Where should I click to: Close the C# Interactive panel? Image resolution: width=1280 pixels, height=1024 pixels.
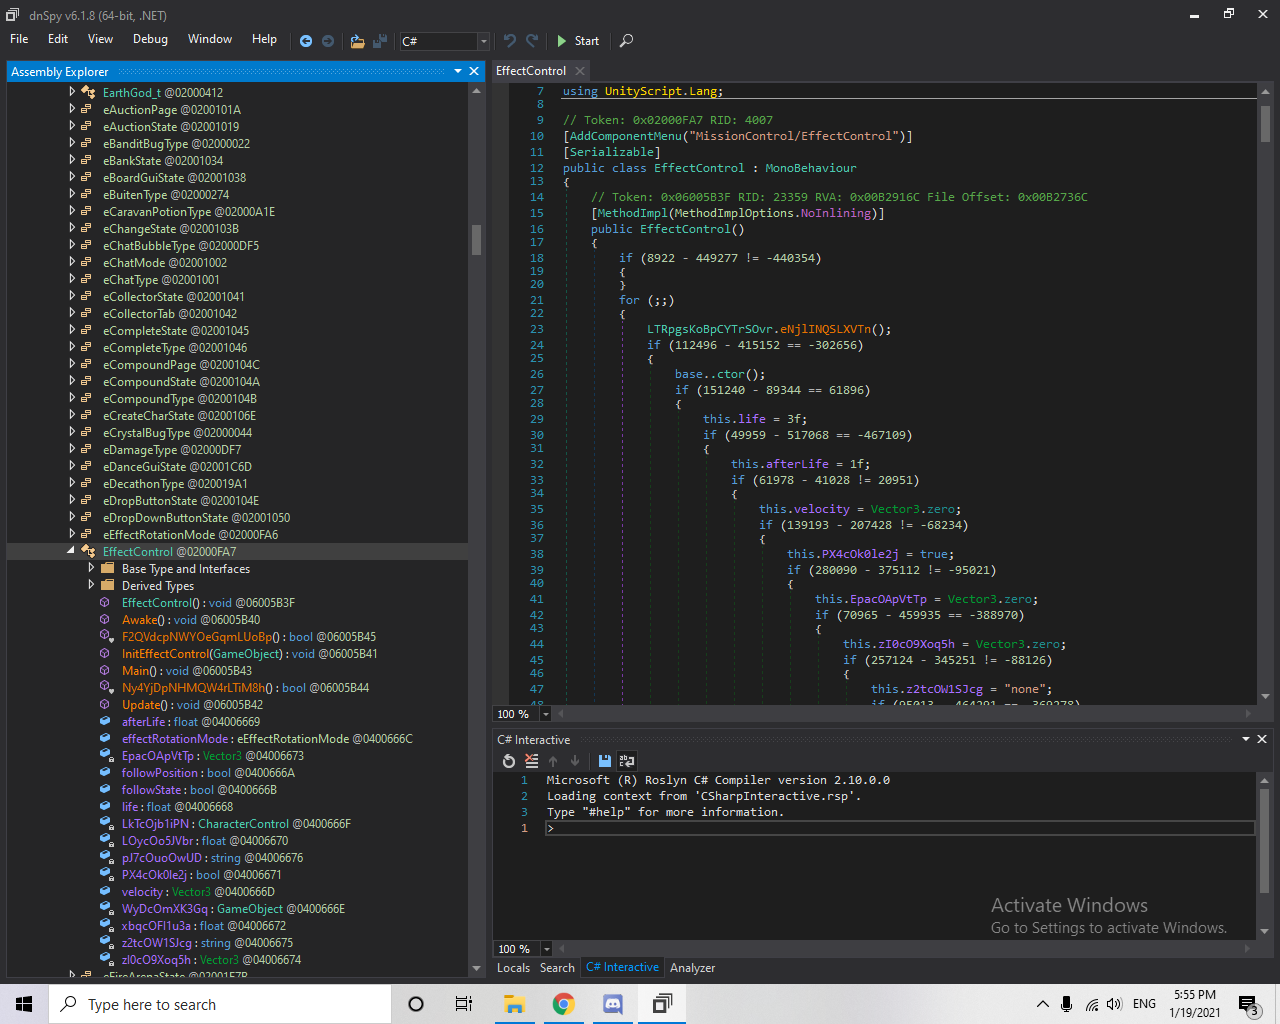pyautogui.click(x=1262, y=739)
